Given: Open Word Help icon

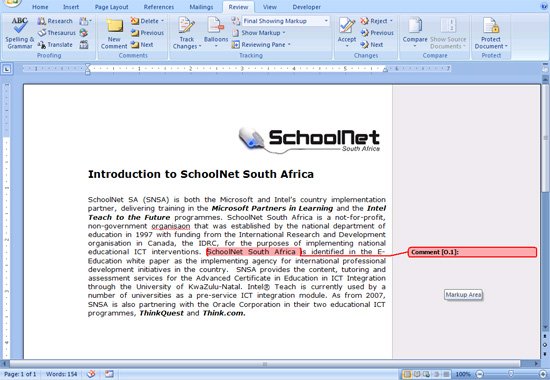Looking at the screenshot, I should 544,6.
